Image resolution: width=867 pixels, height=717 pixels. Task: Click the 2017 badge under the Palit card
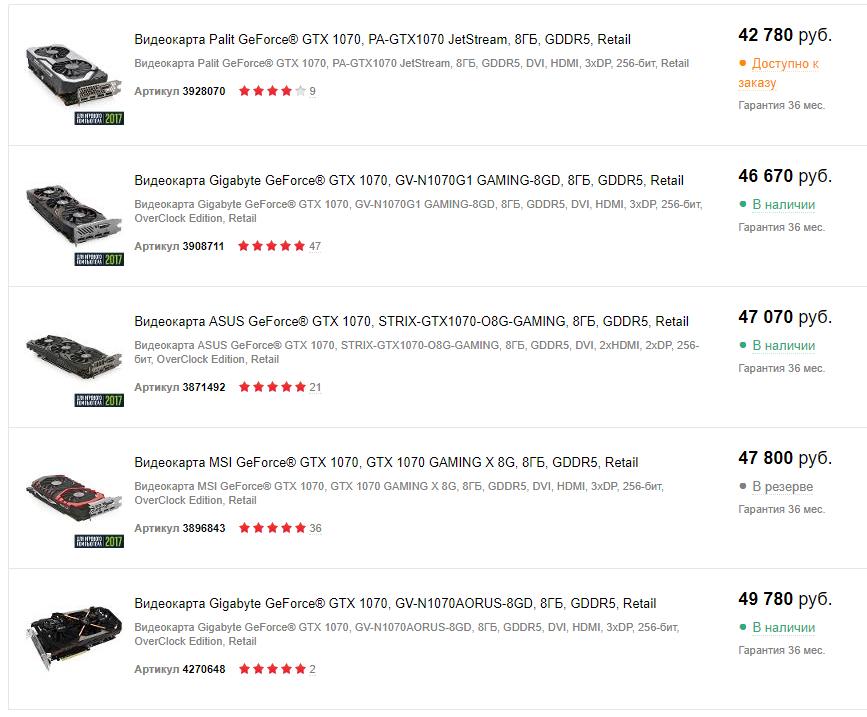(x=99, y=118)
